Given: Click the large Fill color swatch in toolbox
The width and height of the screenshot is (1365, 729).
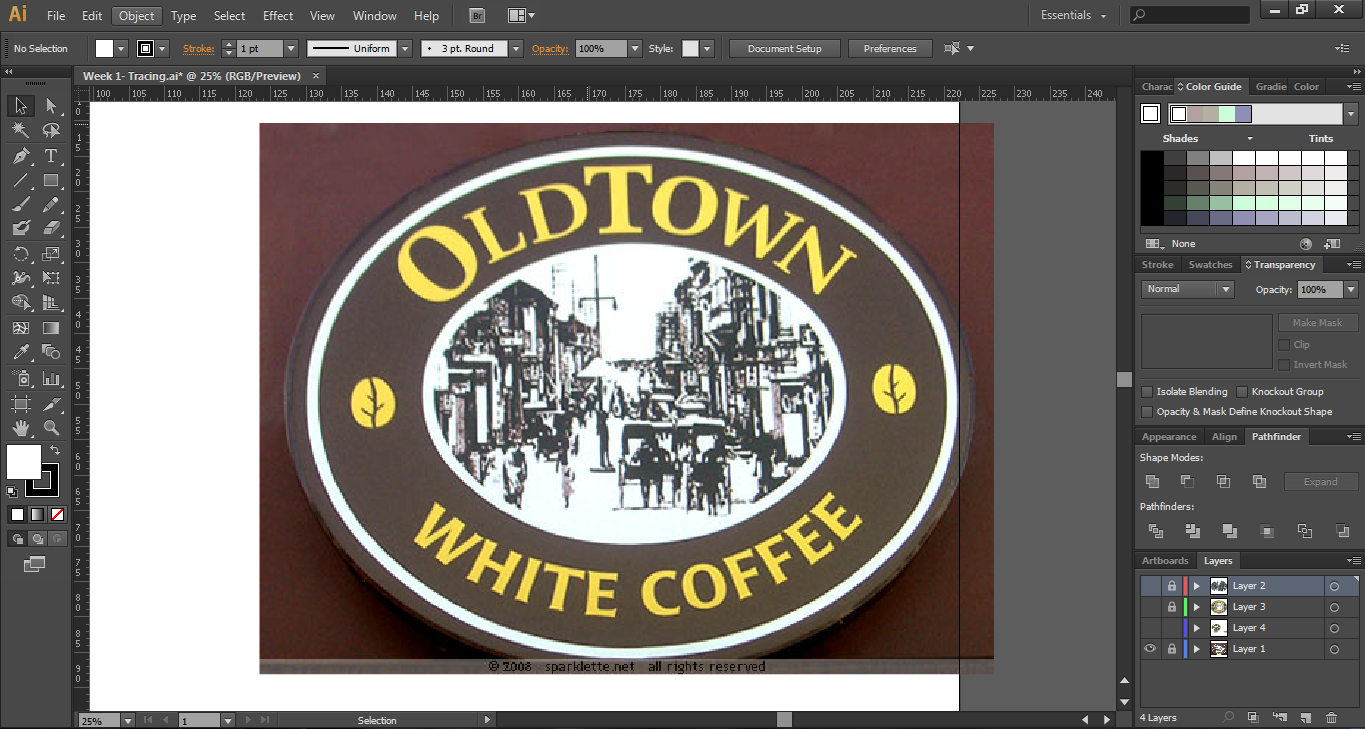Looking at the screenshot, I should [x=24, y=462].
